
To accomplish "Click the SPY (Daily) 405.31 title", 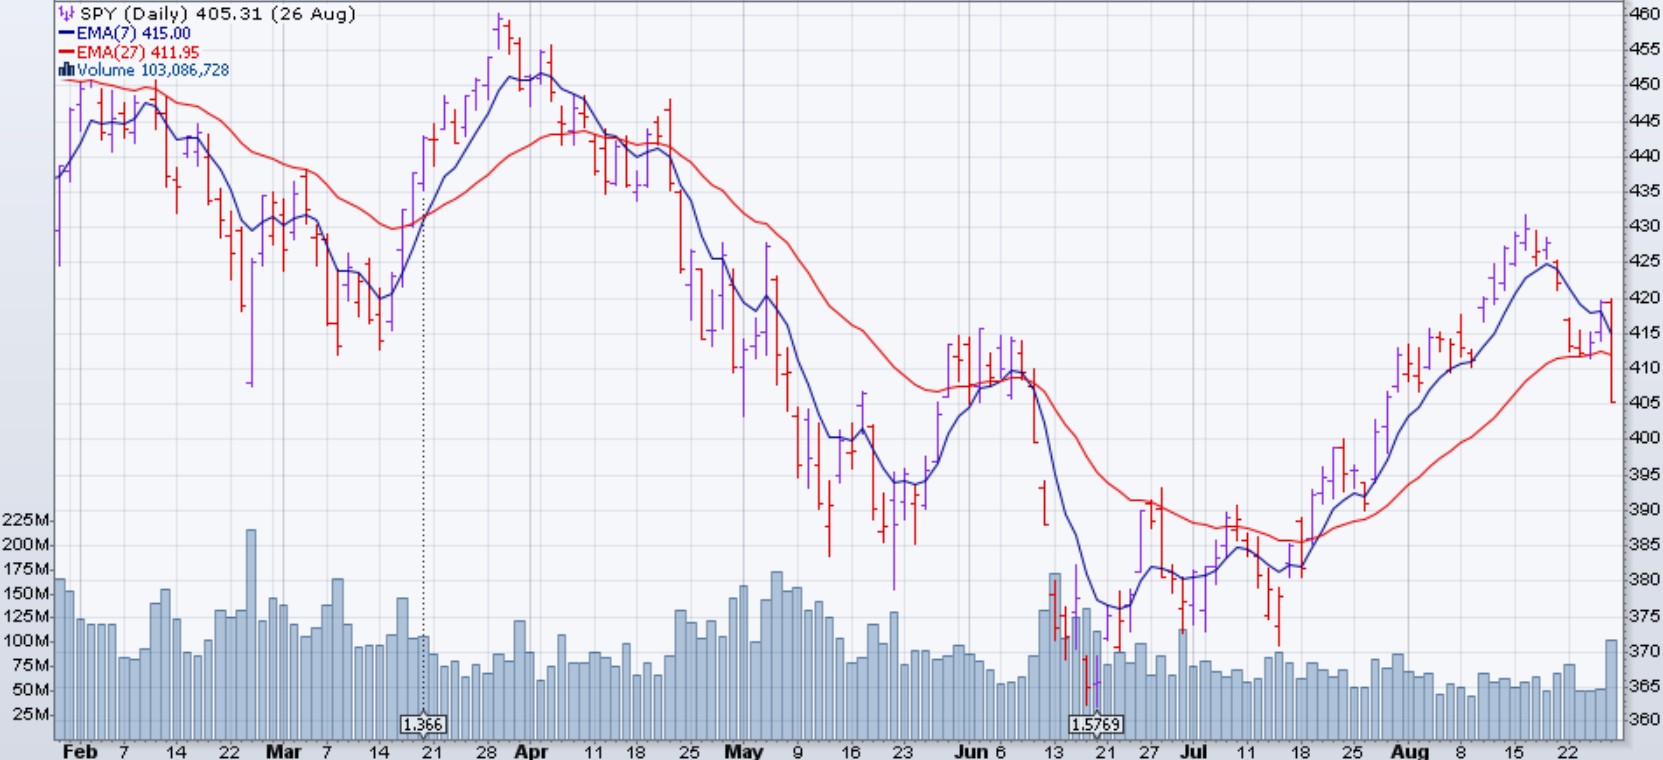I will pos(217,14).
